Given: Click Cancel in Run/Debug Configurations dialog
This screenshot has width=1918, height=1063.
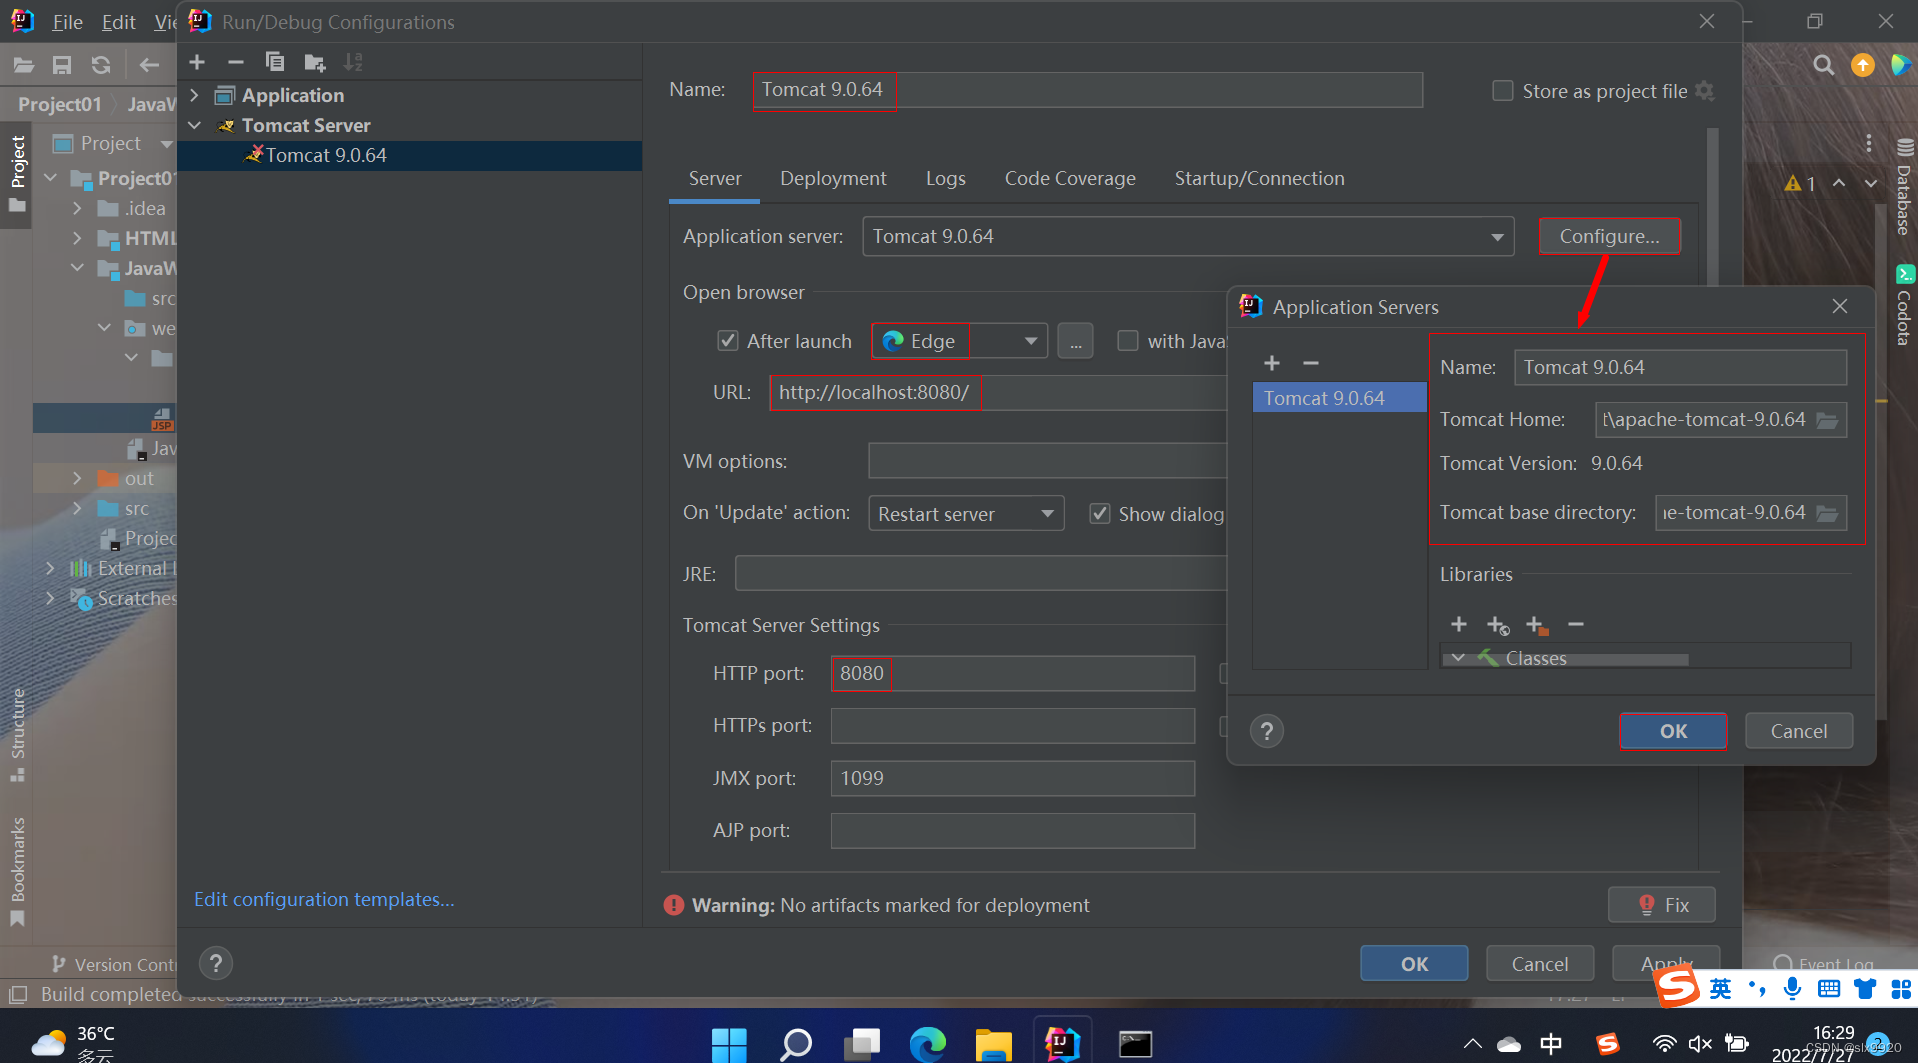Looking at the screenshot, I should point(1539,964).
